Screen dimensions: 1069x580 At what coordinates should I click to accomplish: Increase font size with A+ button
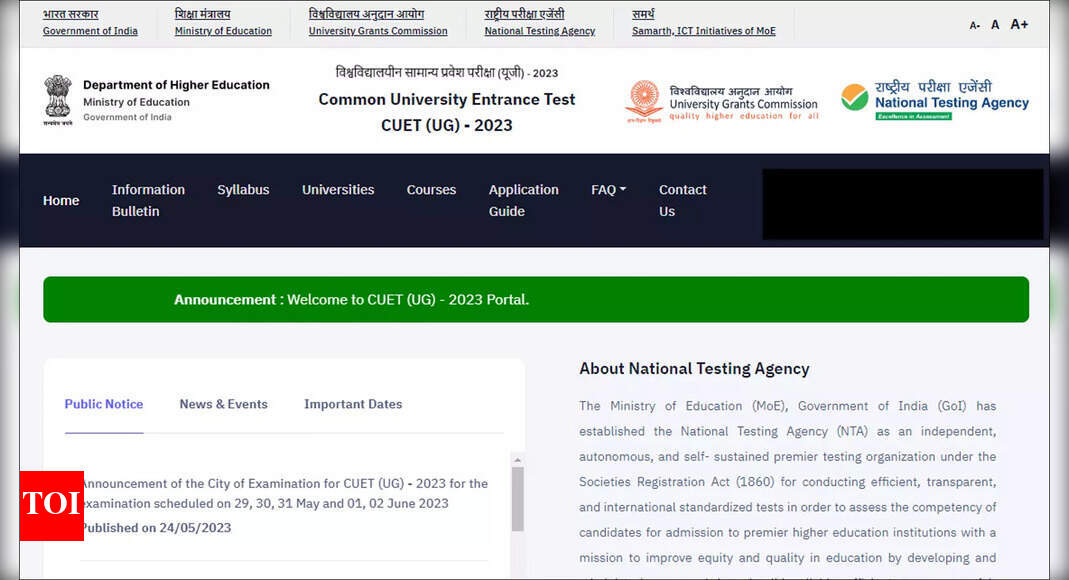(1019, 24)
